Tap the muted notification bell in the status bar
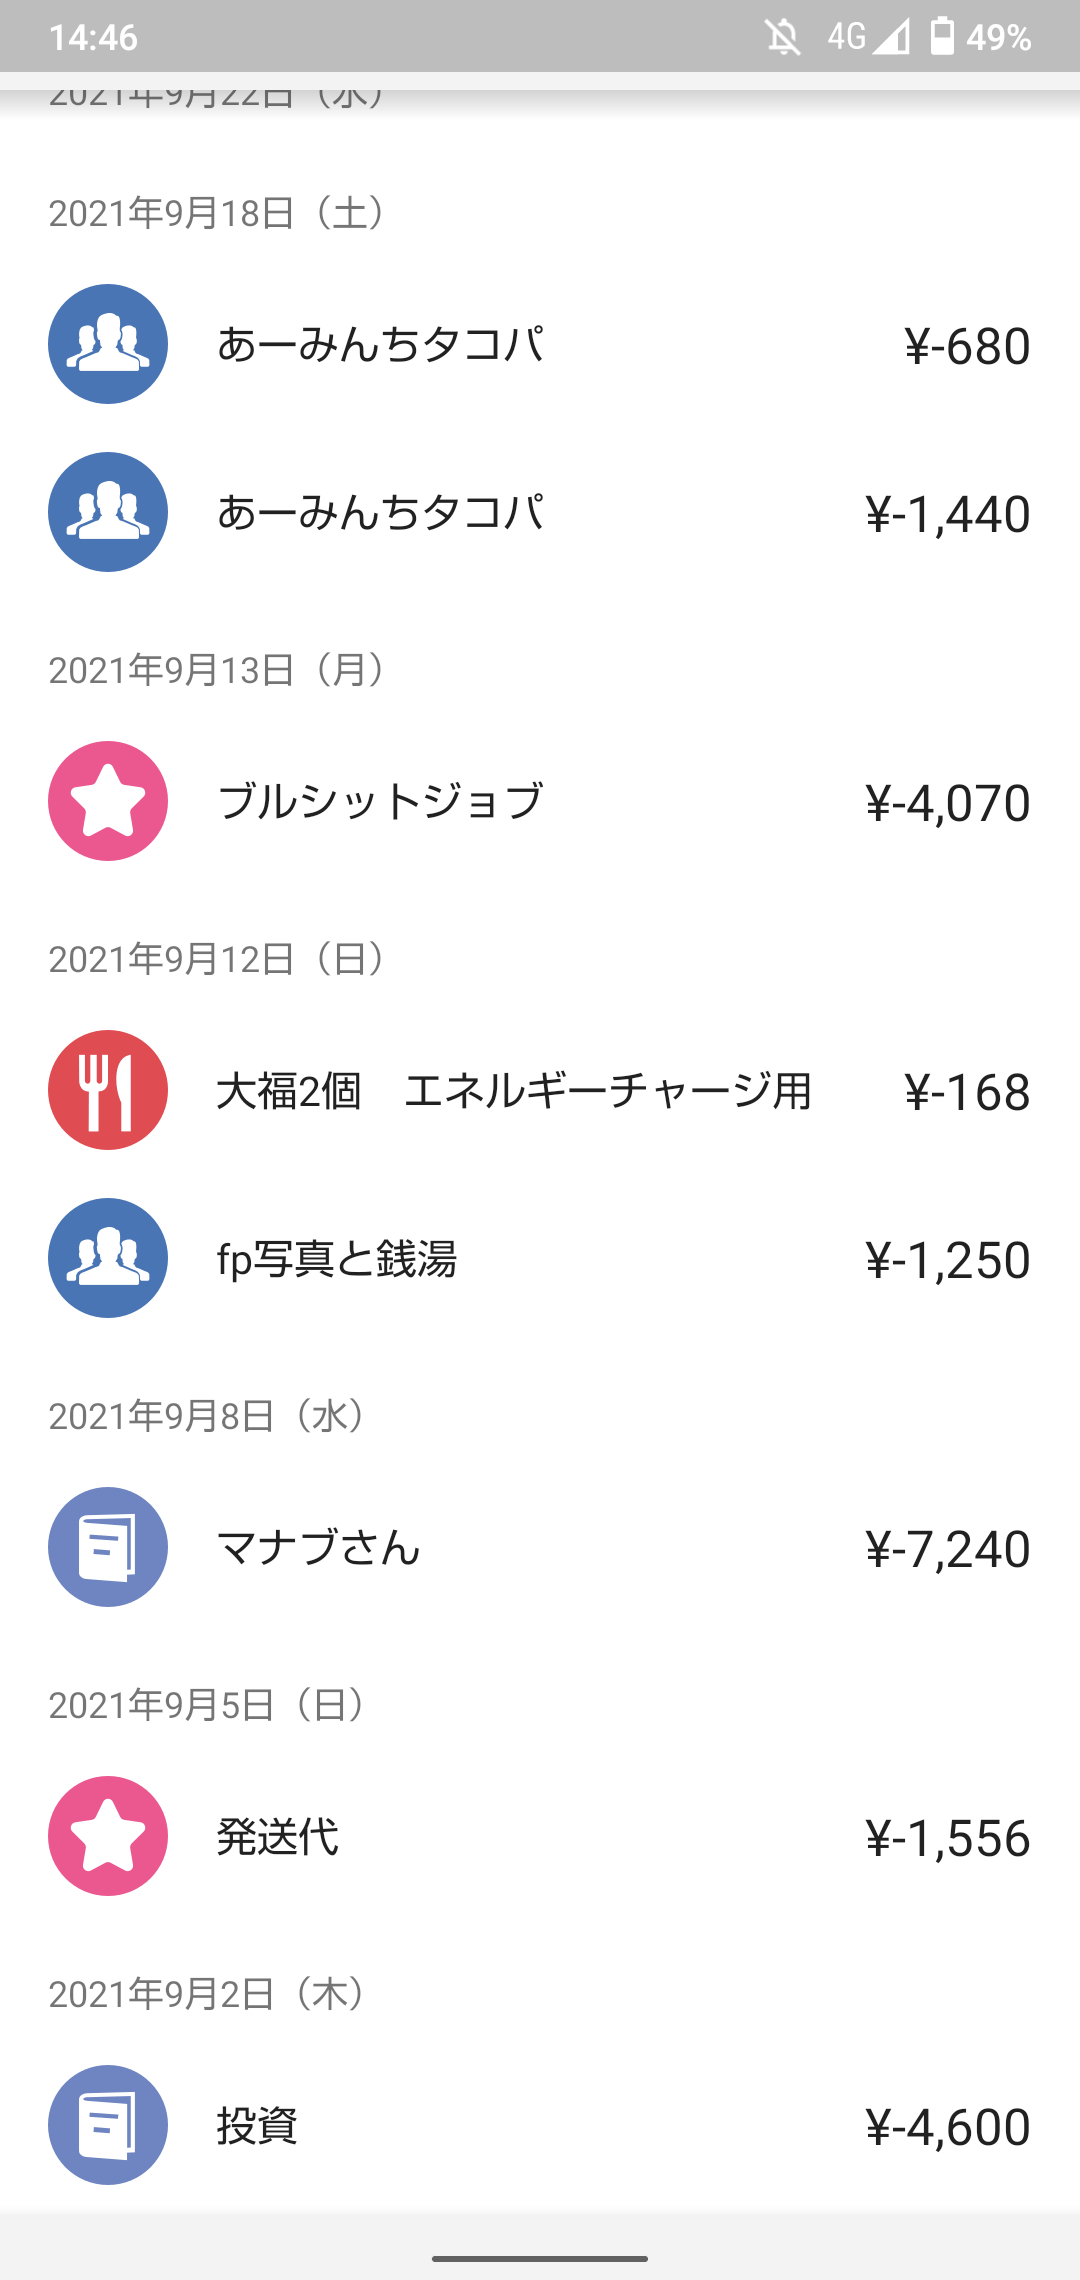 (783, 38)
